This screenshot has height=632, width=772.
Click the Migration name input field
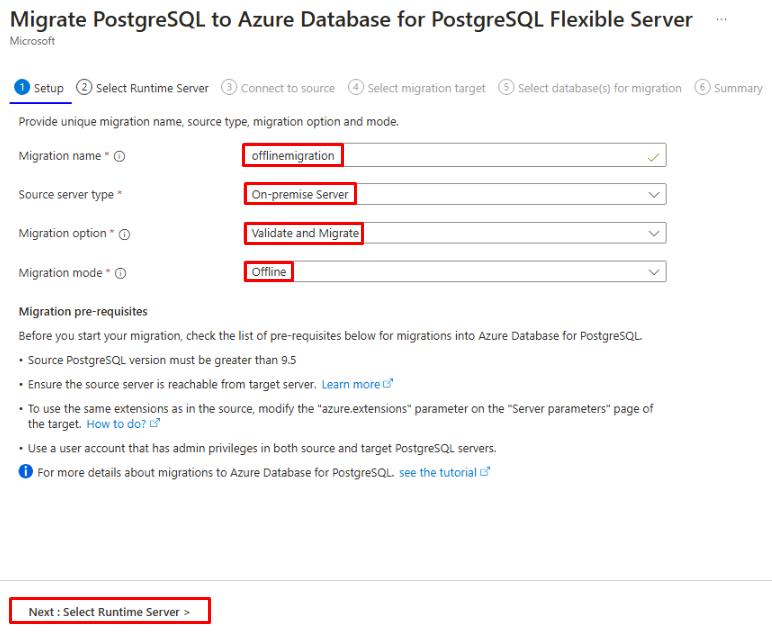coord(455,156)
